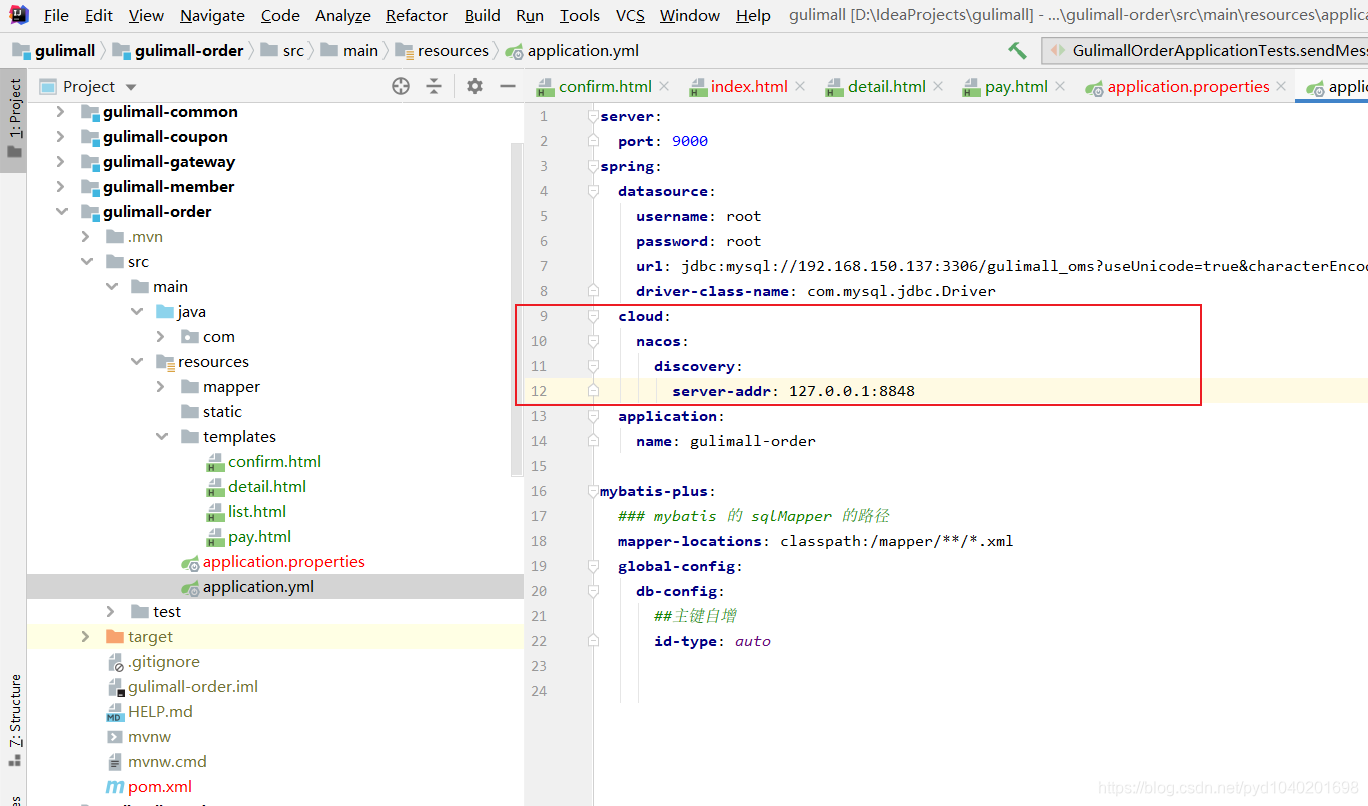The height and width of the screenshot is (806, 1368).
Task: Expand the com package
Action: click(161, 336)
